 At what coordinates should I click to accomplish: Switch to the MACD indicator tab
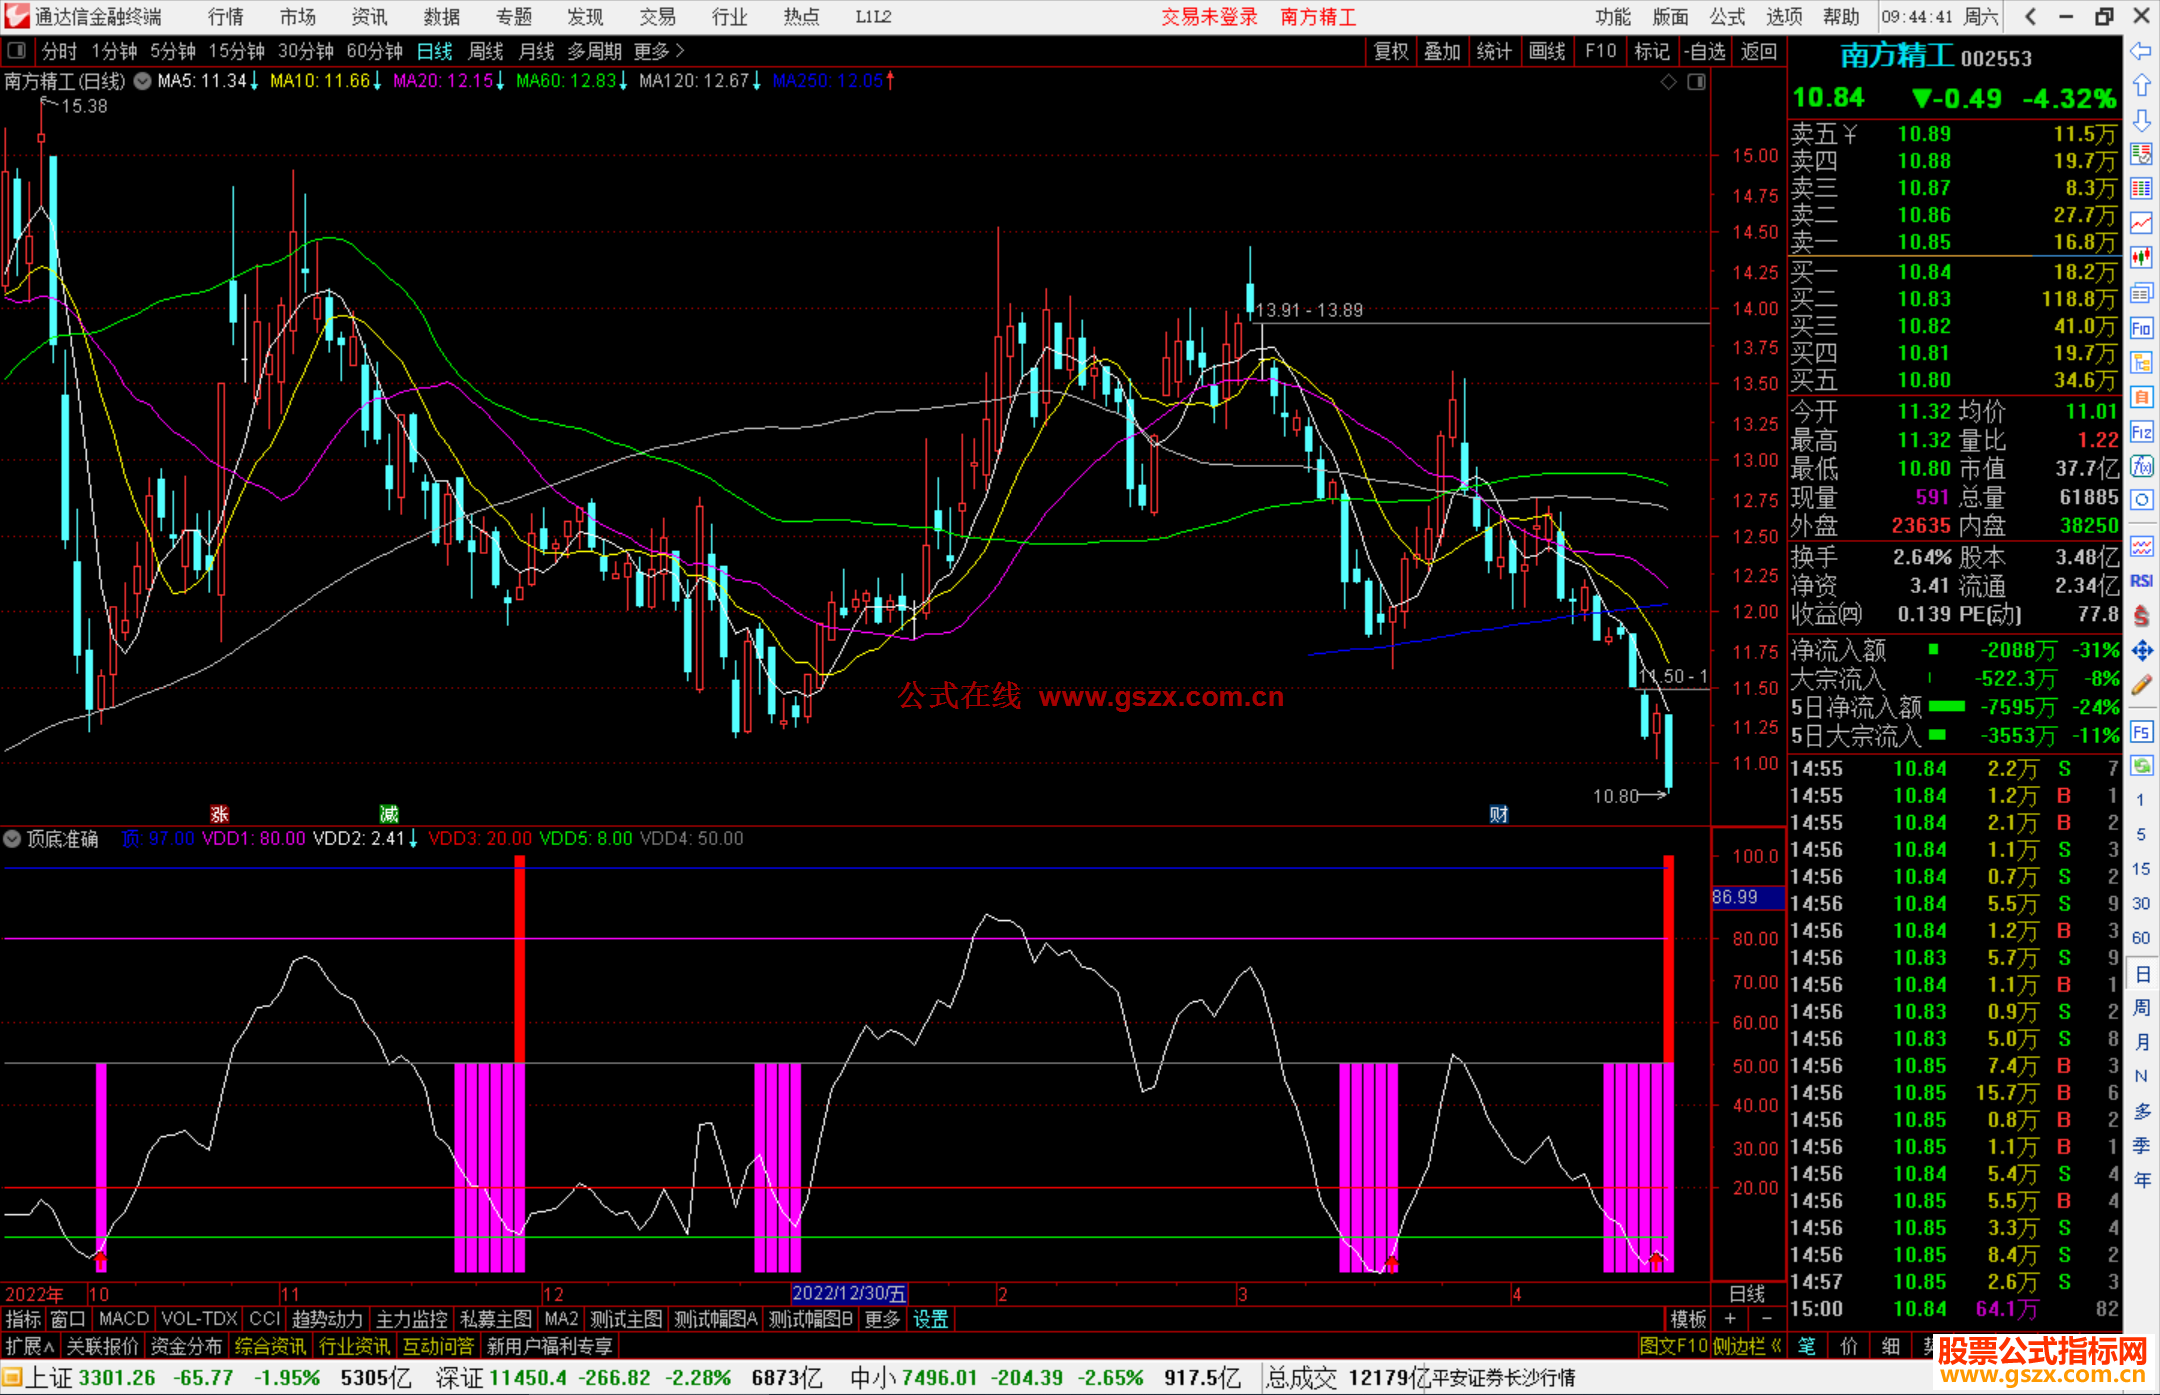pos(124,1319)
